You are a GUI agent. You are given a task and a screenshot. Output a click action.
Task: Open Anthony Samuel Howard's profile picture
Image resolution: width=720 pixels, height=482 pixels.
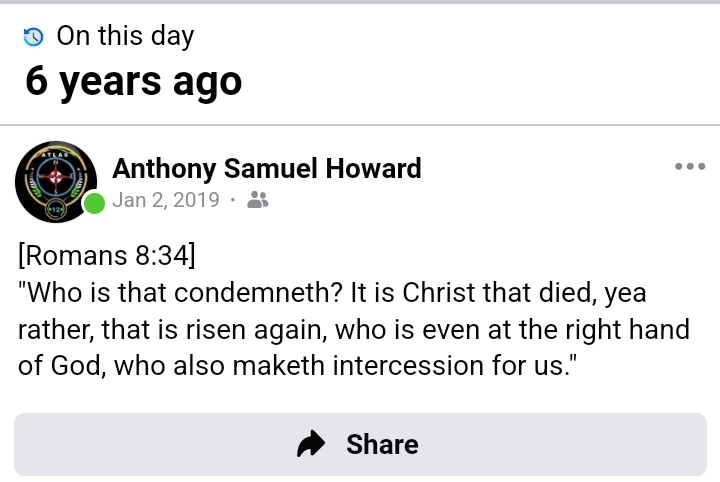(x=56, y=181)
